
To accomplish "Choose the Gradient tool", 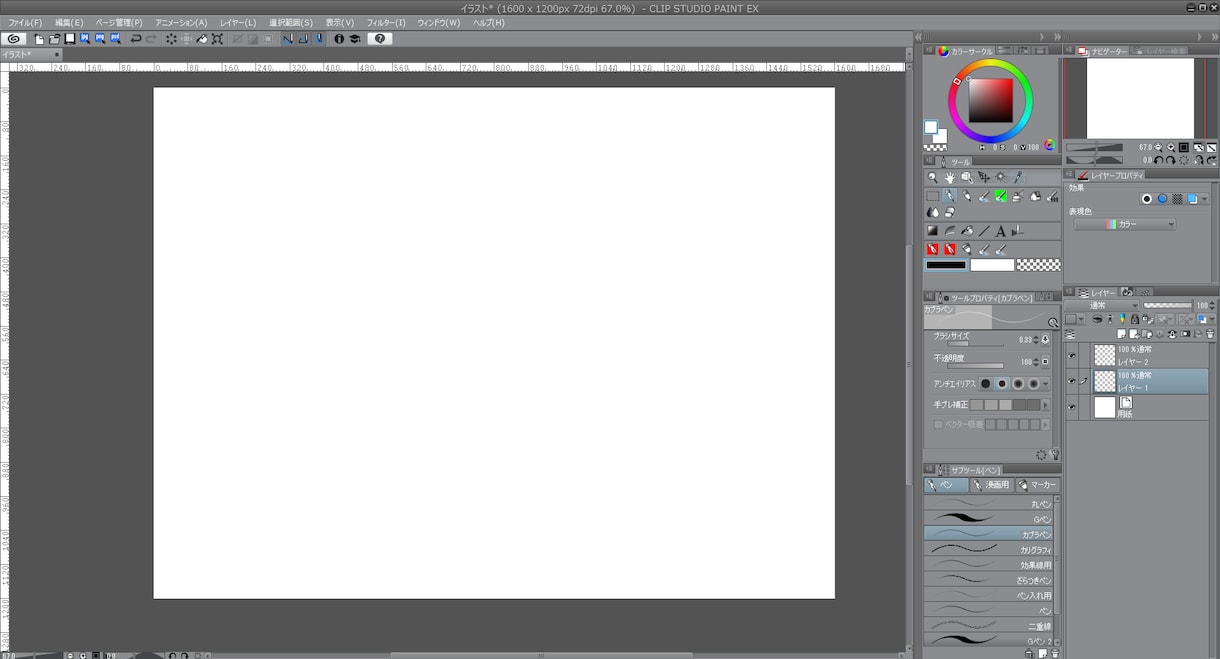I will [933, 231].
